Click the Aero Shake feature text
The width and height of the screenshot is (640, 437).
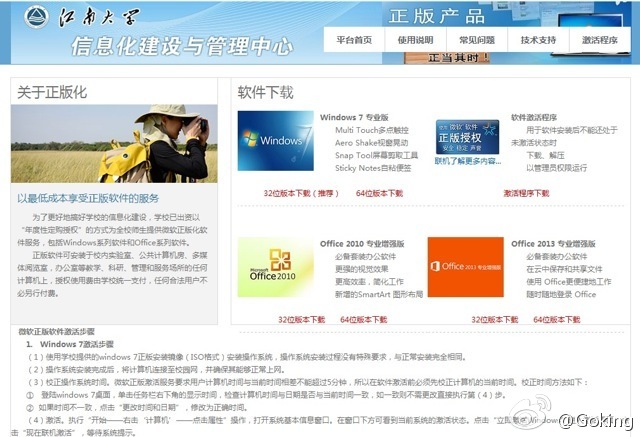click(371, 143)
